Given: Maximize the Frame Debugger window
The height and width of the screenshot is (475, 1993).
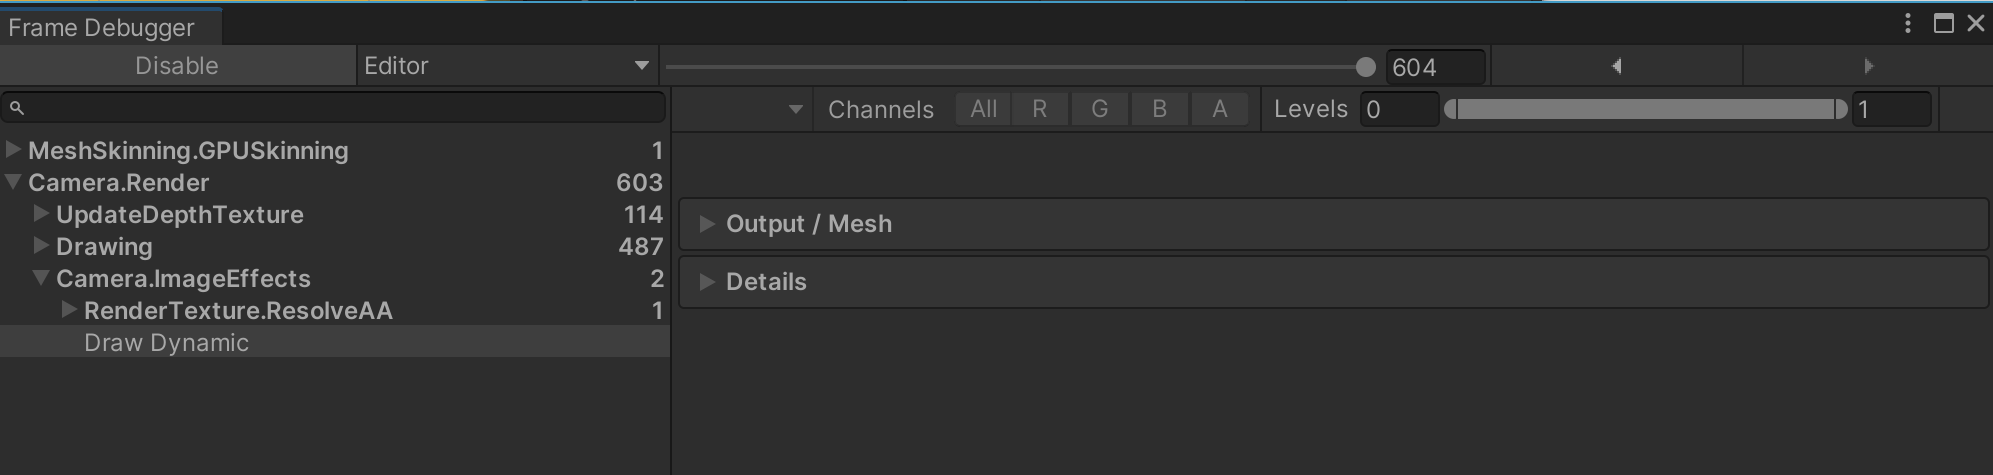Looking at the screenshot, I should pyautogui.click(x=1944, y=23).
